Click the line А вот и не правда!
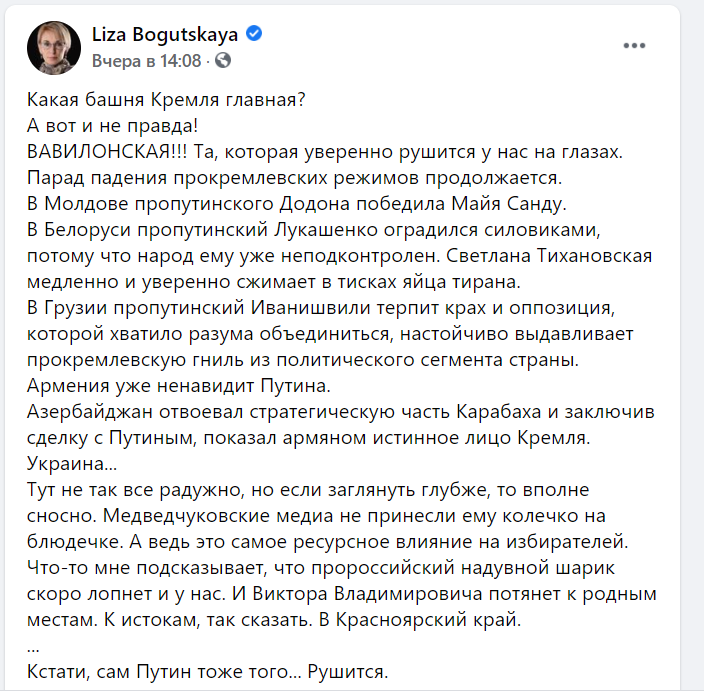 point(112,126)
